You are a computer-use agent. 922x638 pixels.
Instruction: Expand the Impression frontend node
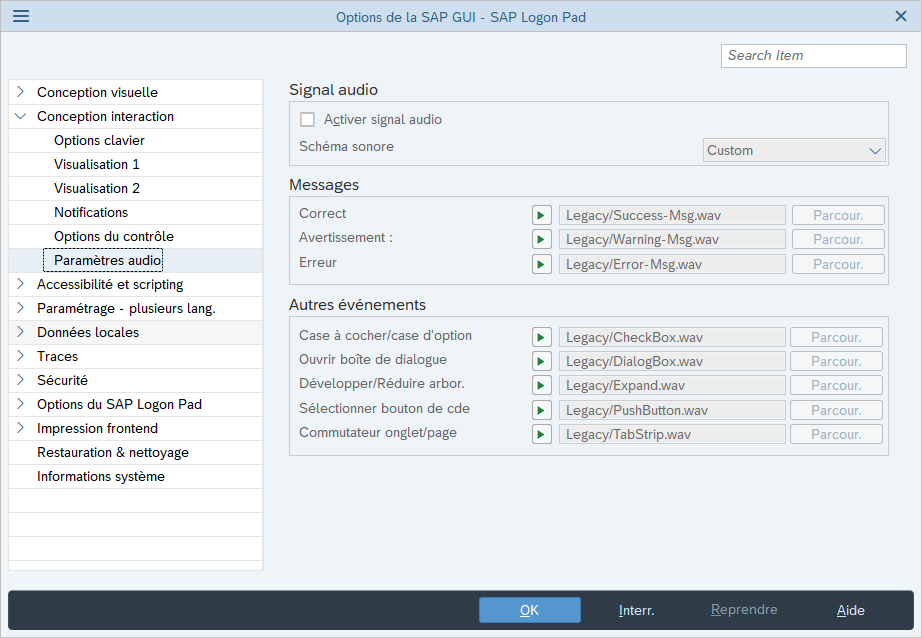tap(21, 428)
